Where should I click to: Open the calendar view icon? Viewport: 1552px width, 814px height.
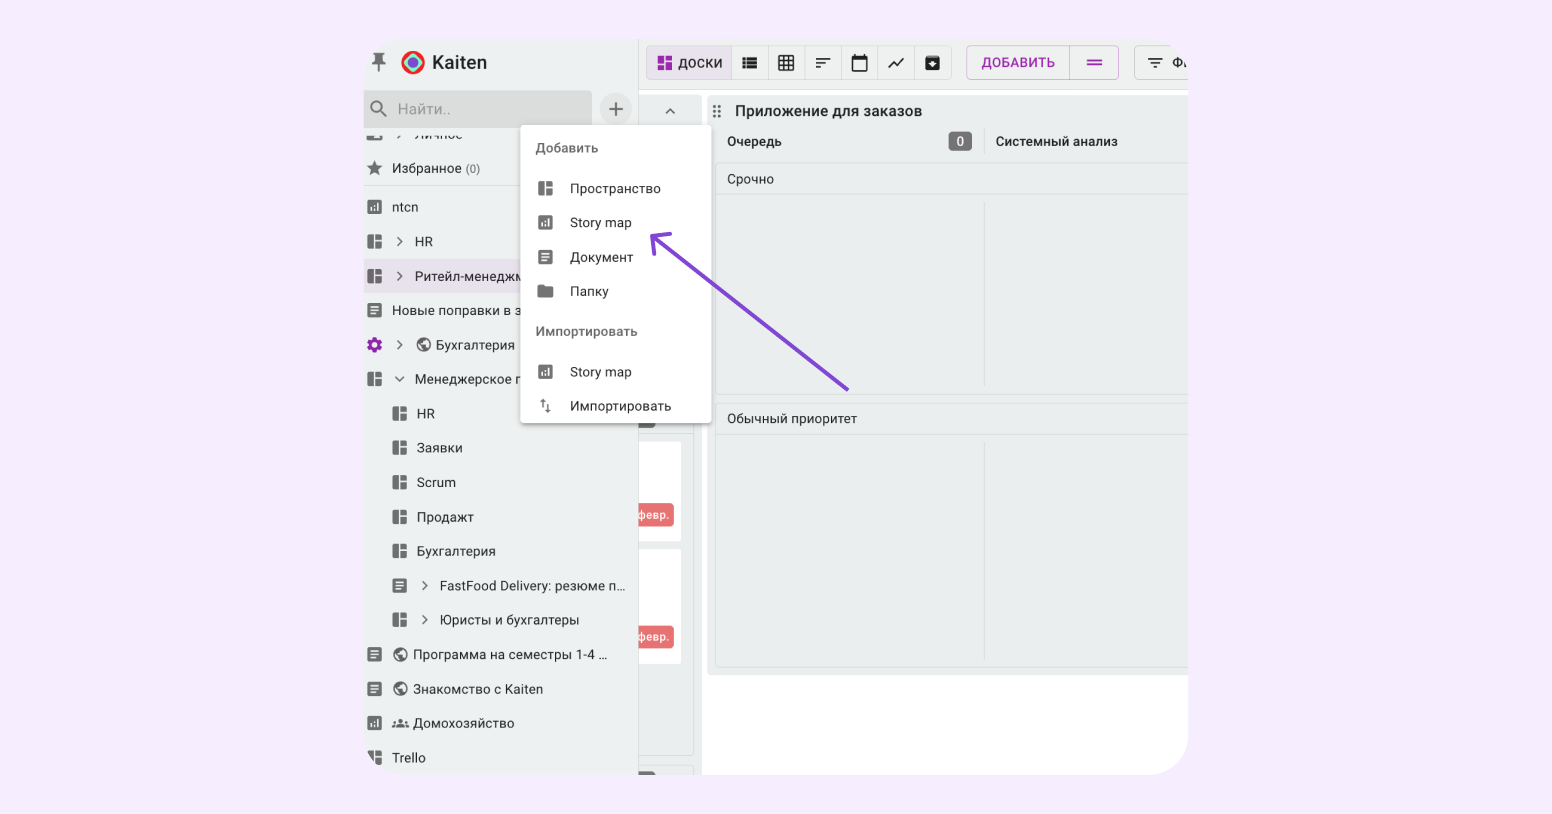859,62
